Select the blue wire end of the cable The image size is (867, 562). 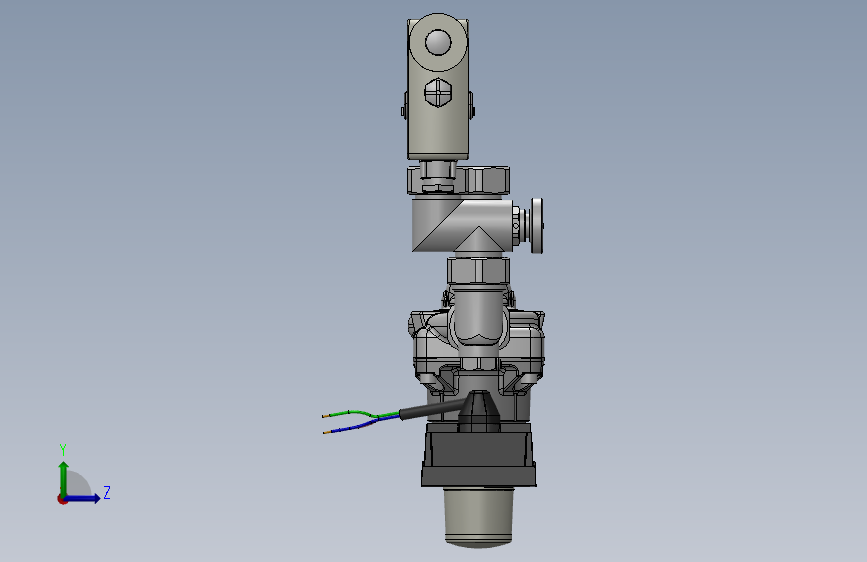click(361, 426)
